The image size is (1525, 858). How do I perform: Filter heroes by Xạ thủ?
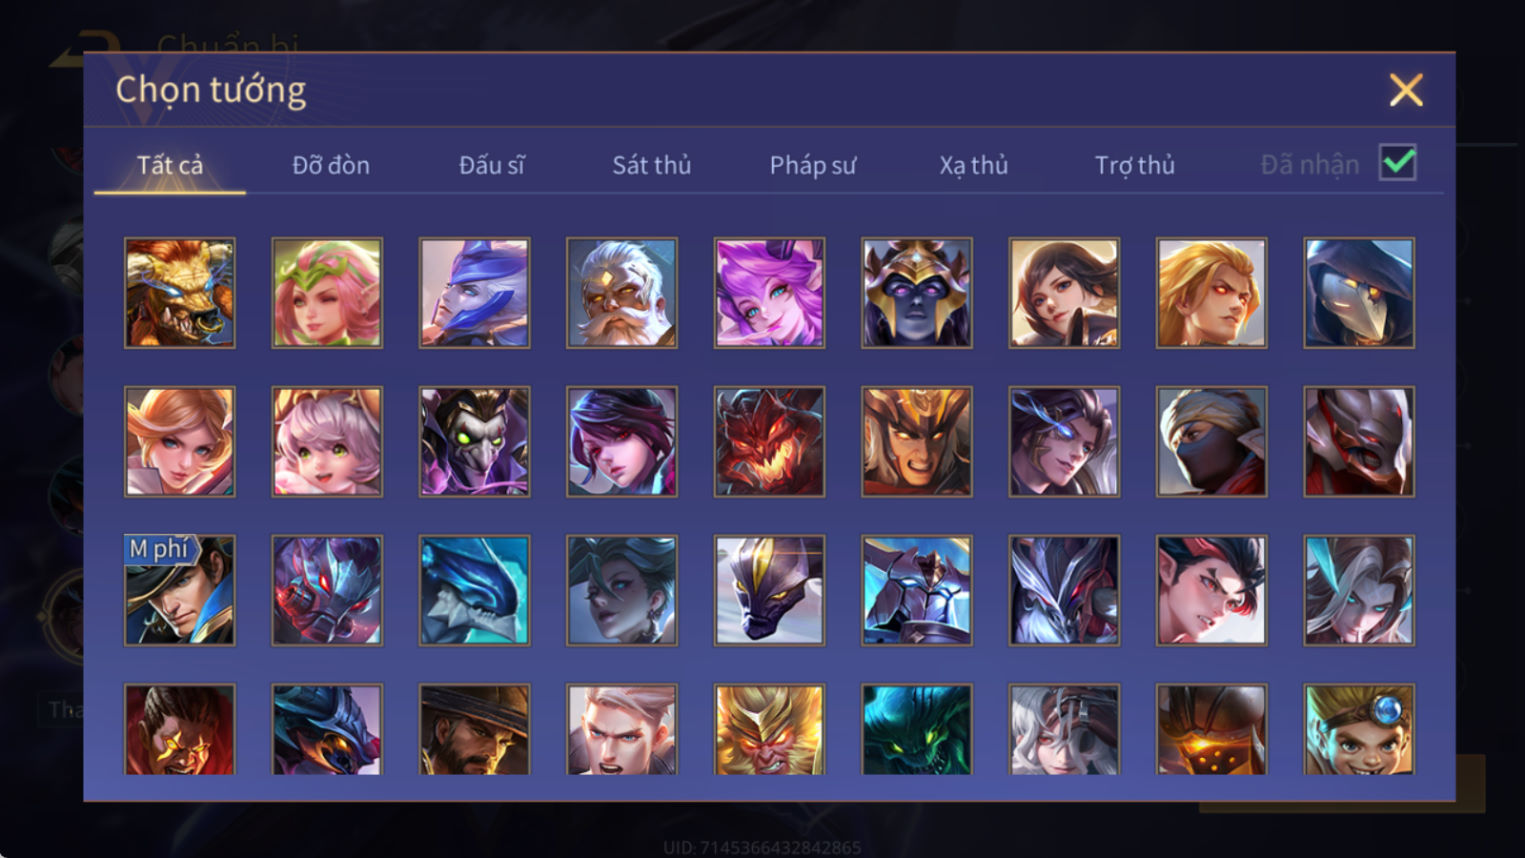(973, 165)
